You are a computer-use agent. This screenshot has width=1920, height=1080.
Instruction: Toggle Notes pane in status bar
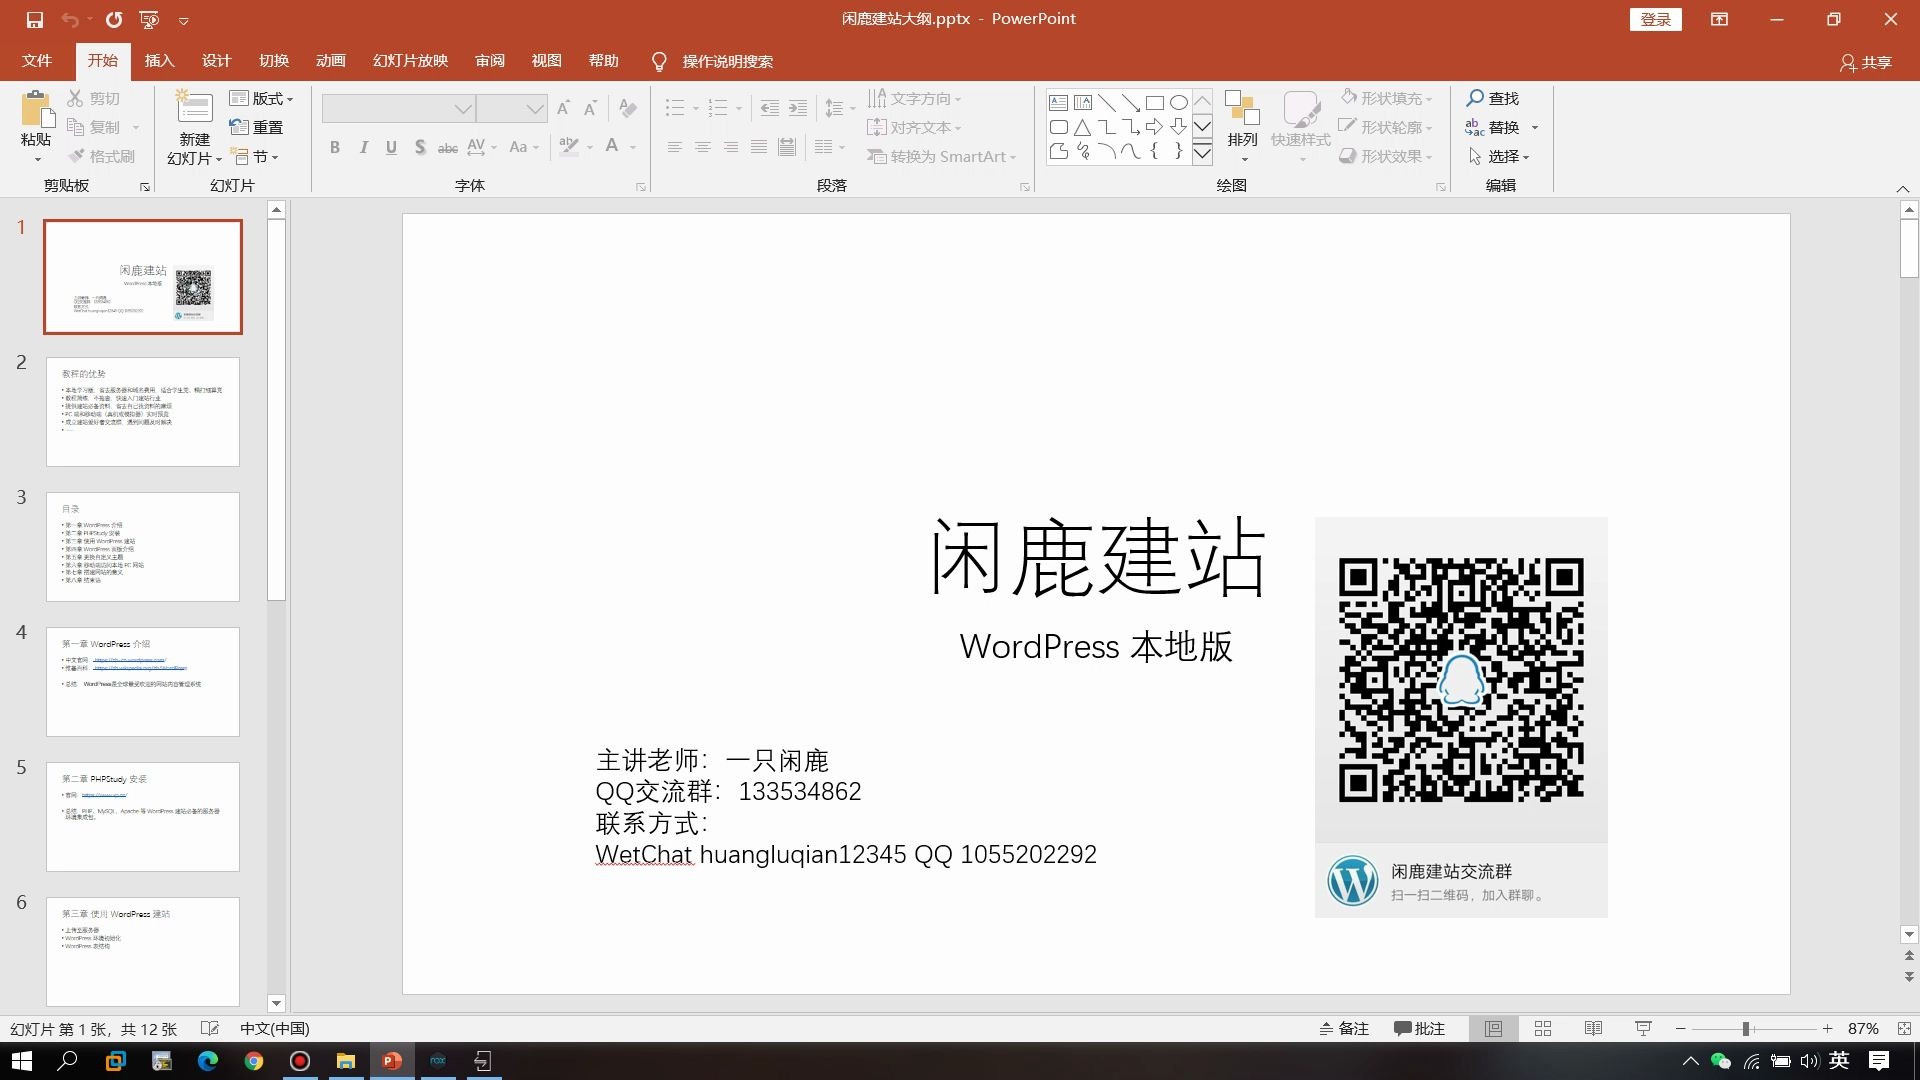(x=1343, y=1028)
